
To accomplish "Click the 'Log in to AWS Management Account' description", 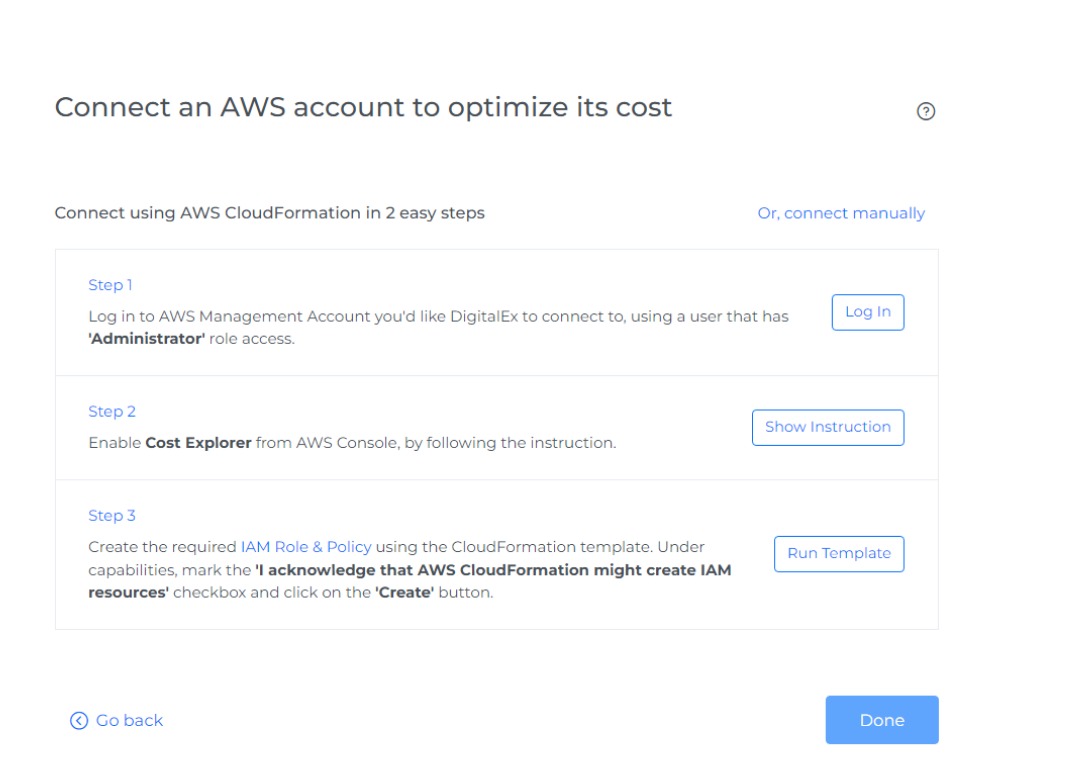I will pos(438,316).
